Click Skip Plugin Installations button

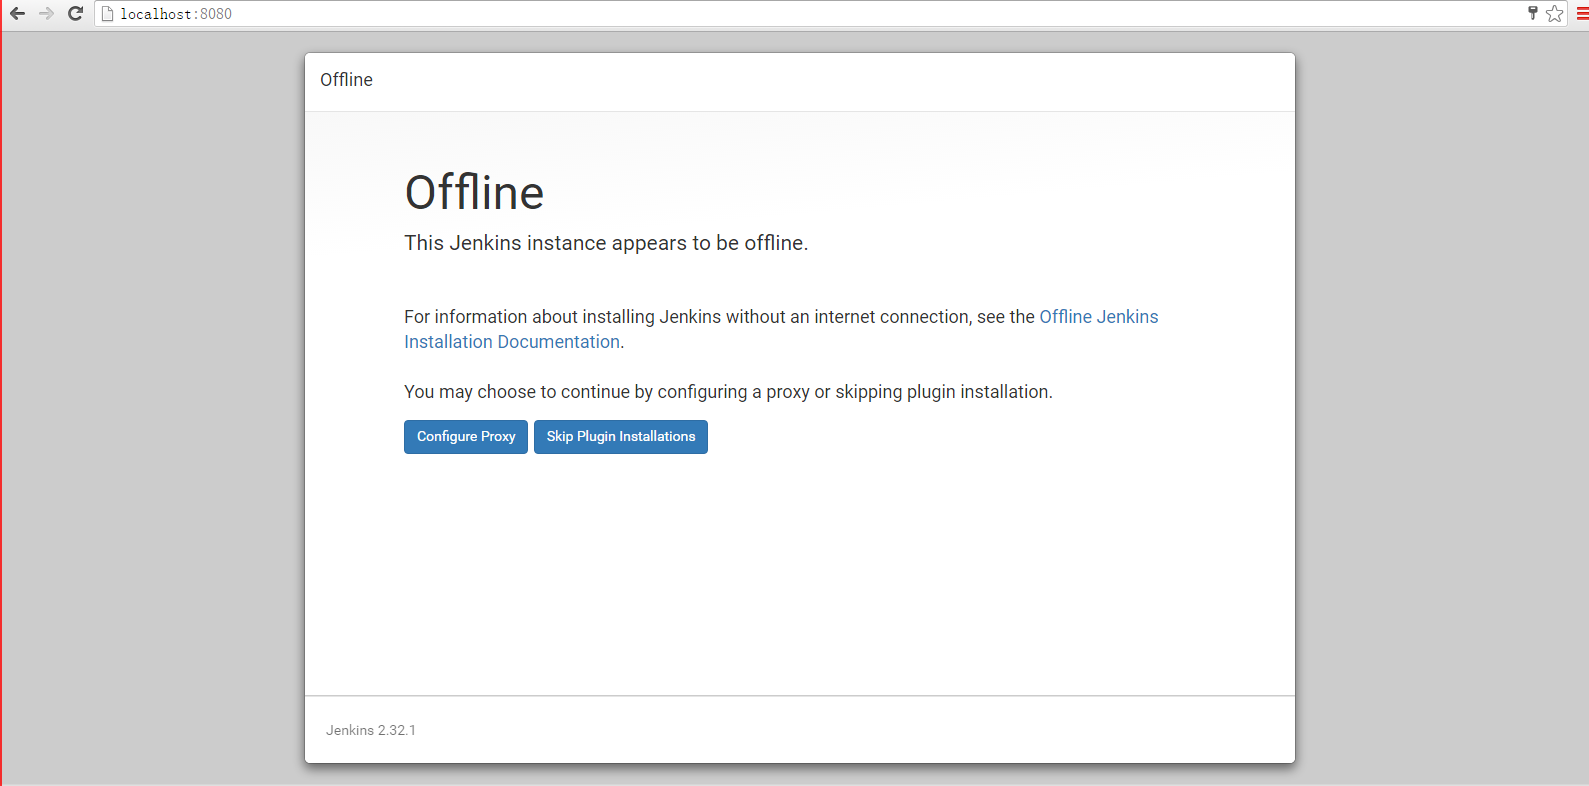[x=621, y=437]
